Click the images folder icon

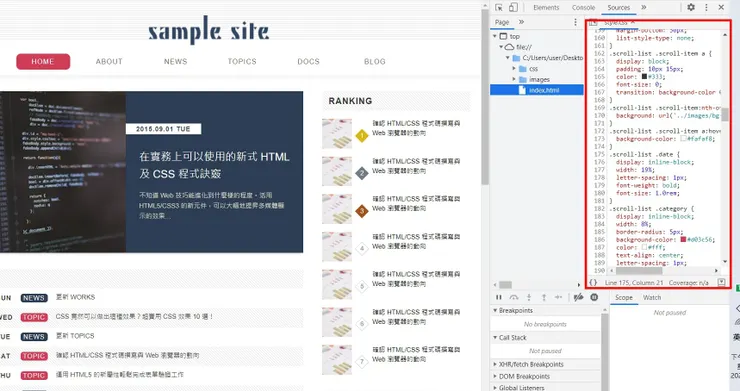tap(523, 80)
